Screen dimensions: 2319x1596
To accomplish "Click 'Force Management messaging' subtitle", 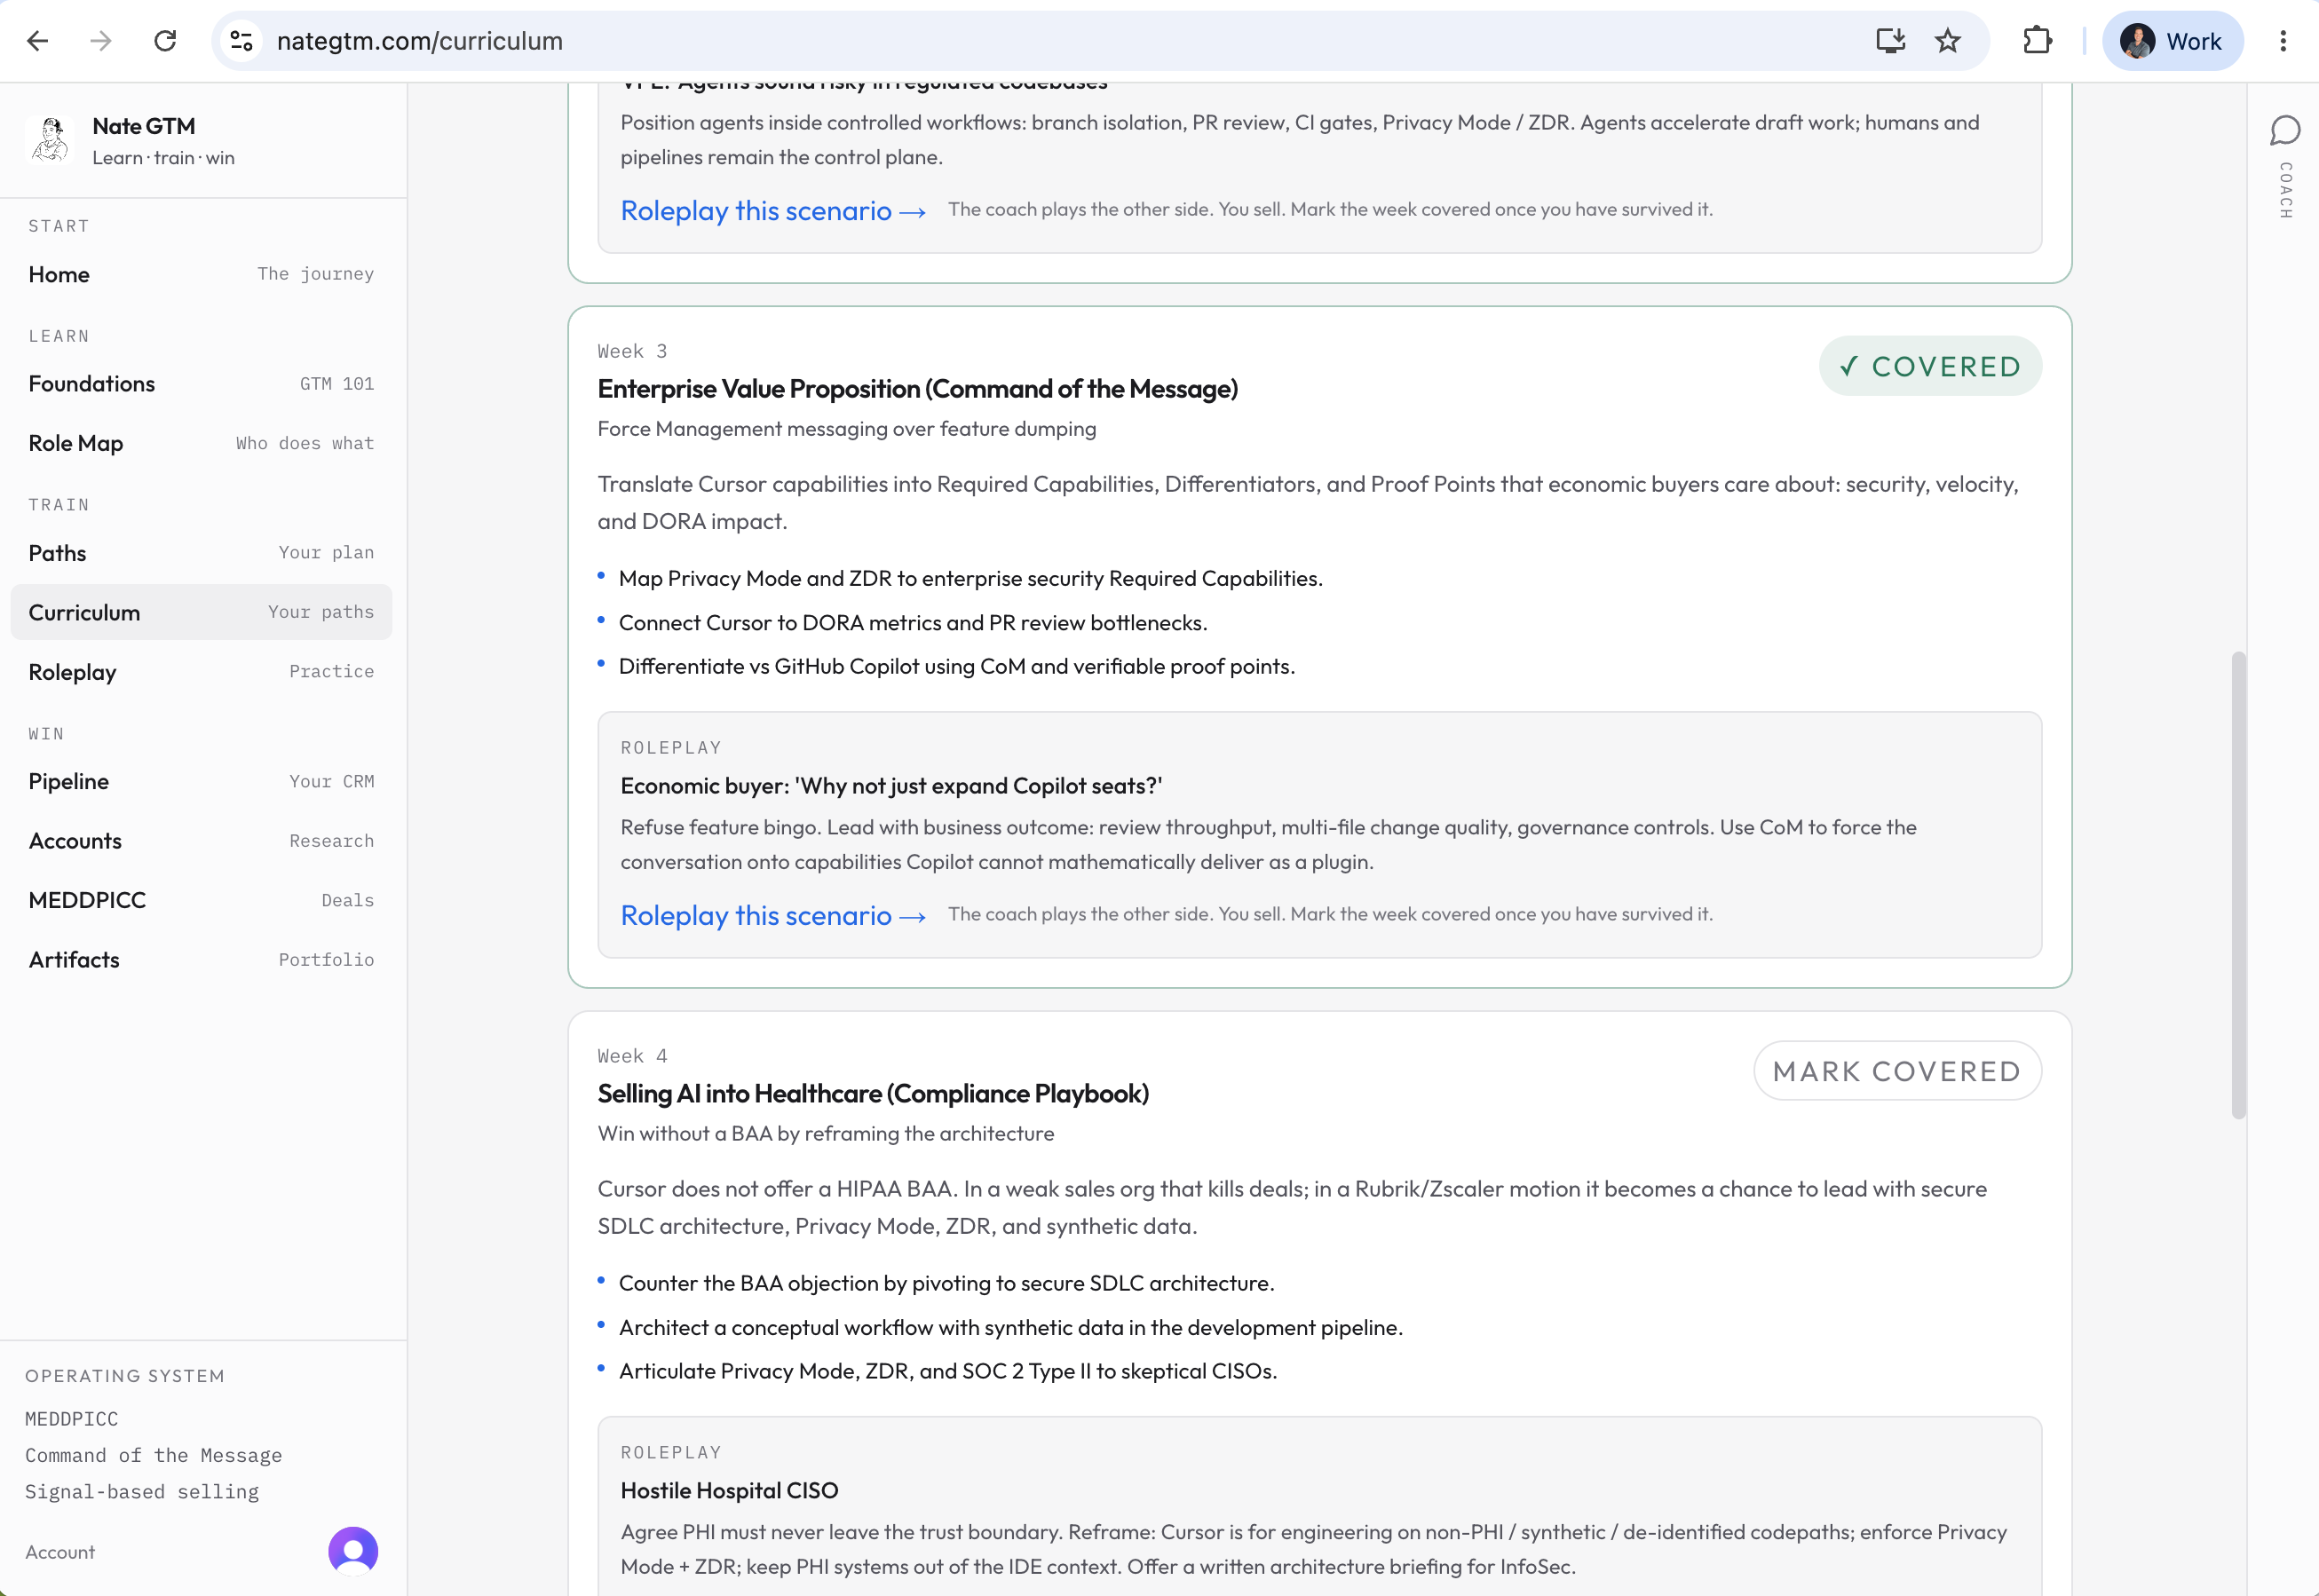I will (847, 429).
